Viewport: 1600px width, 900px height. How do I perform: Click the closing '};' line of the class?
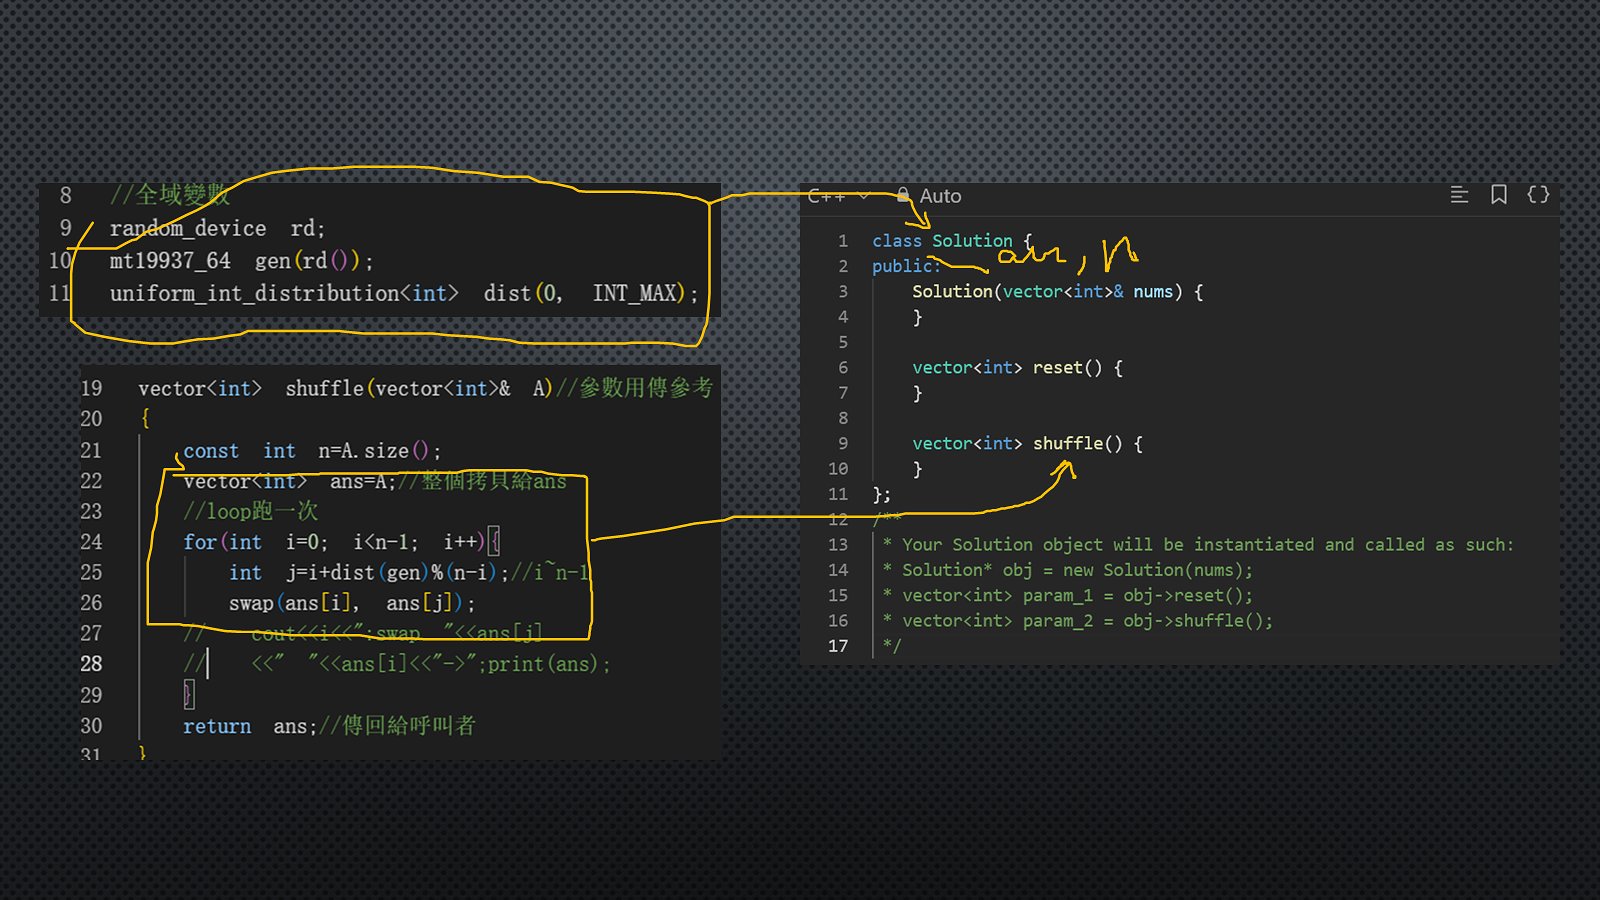(881, 494)
